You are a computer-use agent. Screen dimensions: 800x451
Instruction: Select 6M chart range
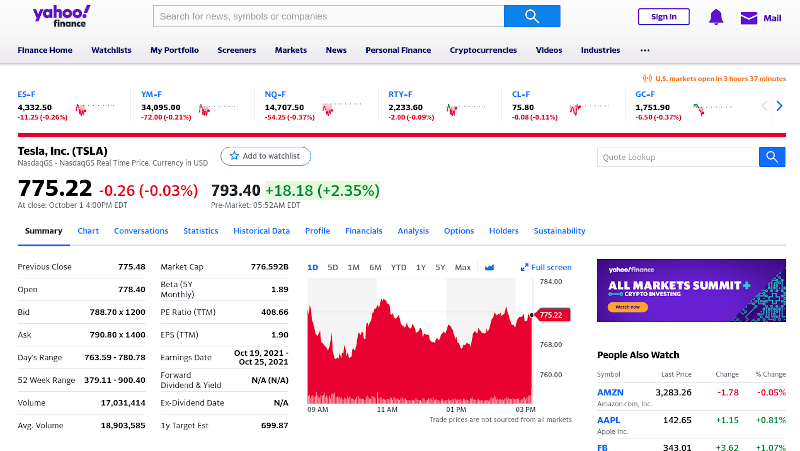point(375,267)
